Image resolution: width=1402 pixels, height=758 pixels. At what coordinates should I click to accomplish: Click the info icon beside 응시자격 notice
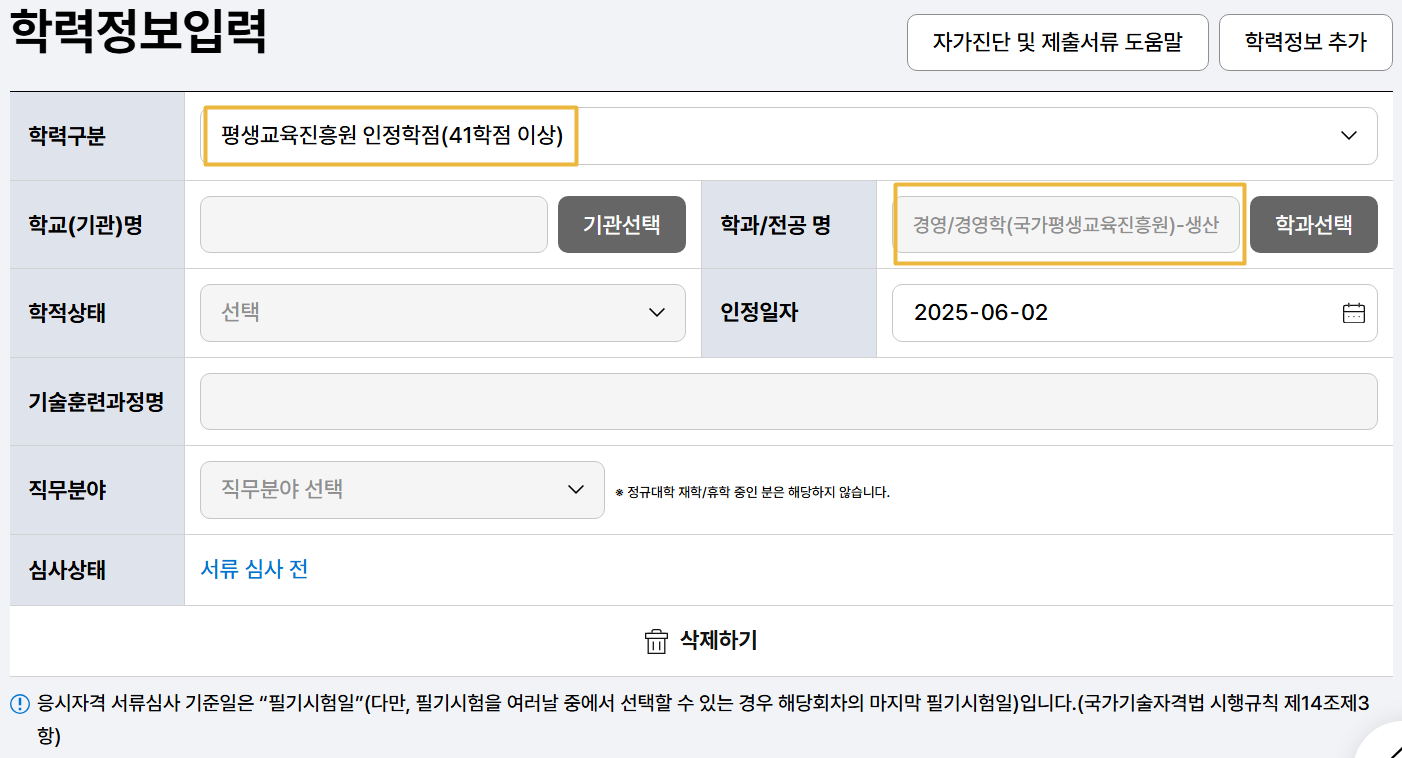(x=19, y=704)
